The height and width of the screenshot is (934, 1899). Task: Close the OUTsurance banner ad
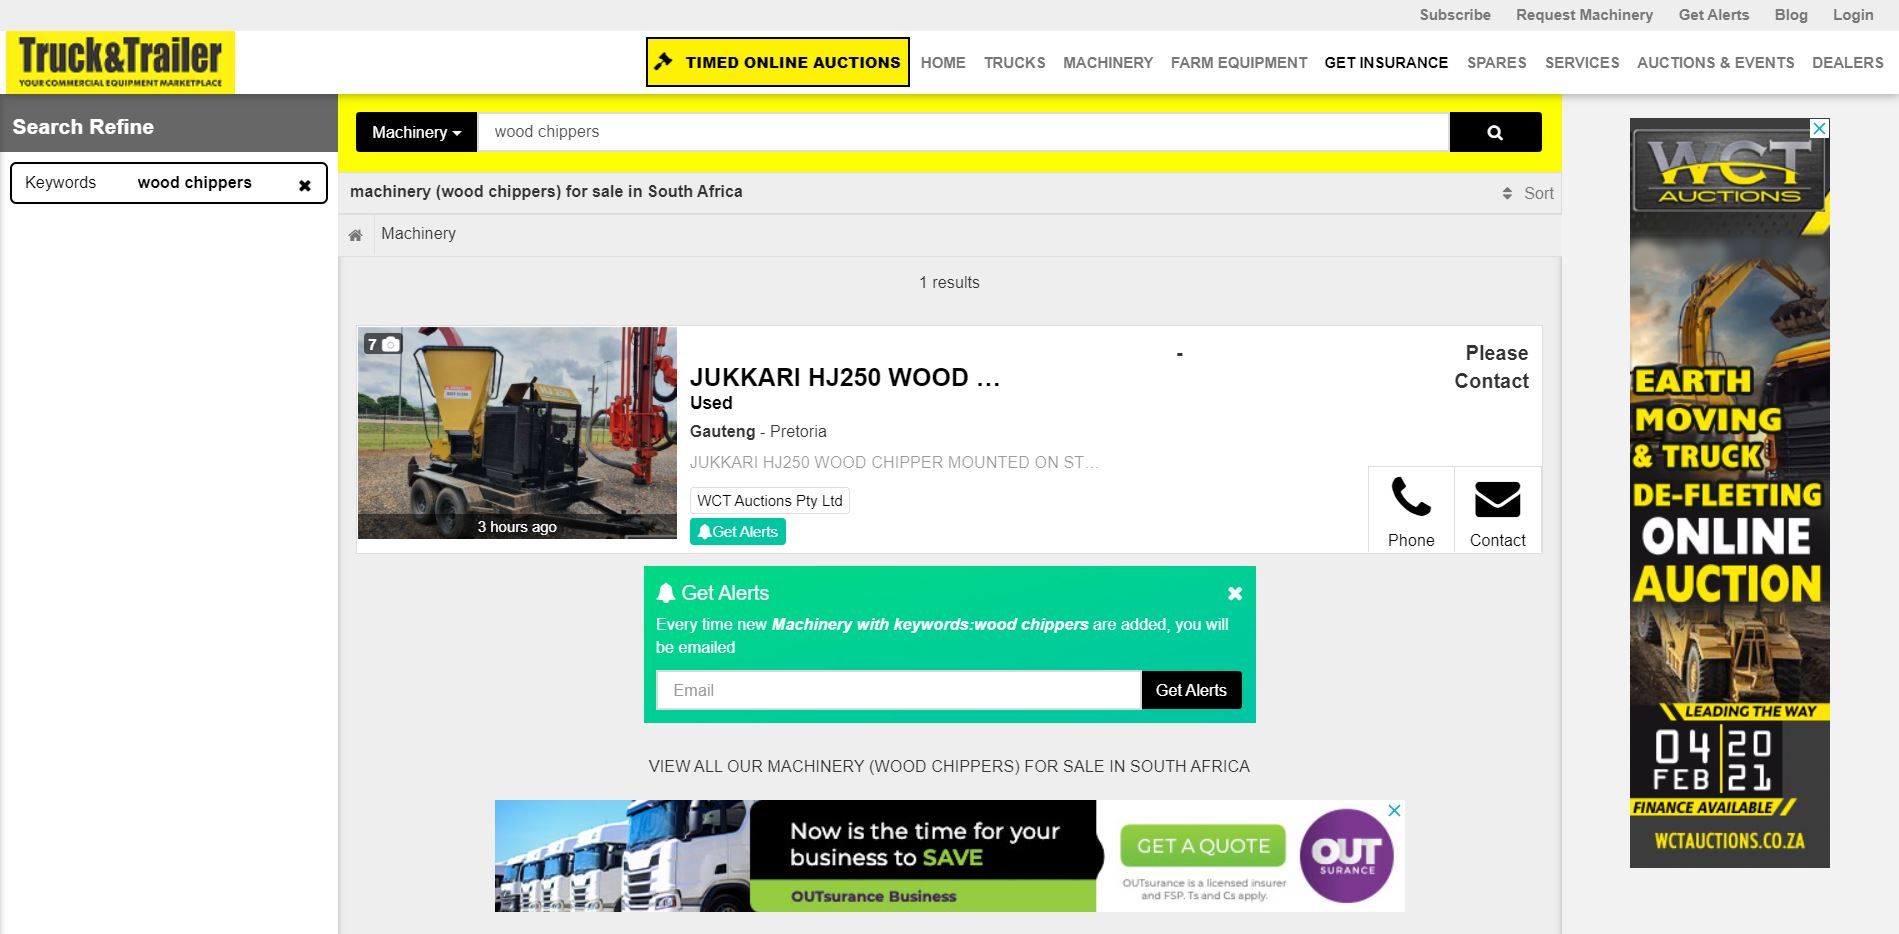1395,810
